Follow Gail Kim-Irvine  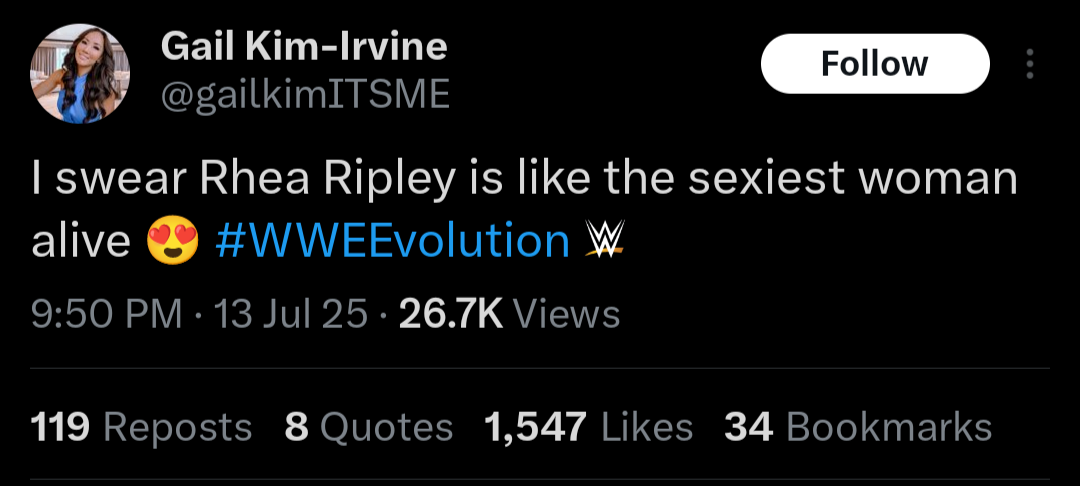coord(875,63)
